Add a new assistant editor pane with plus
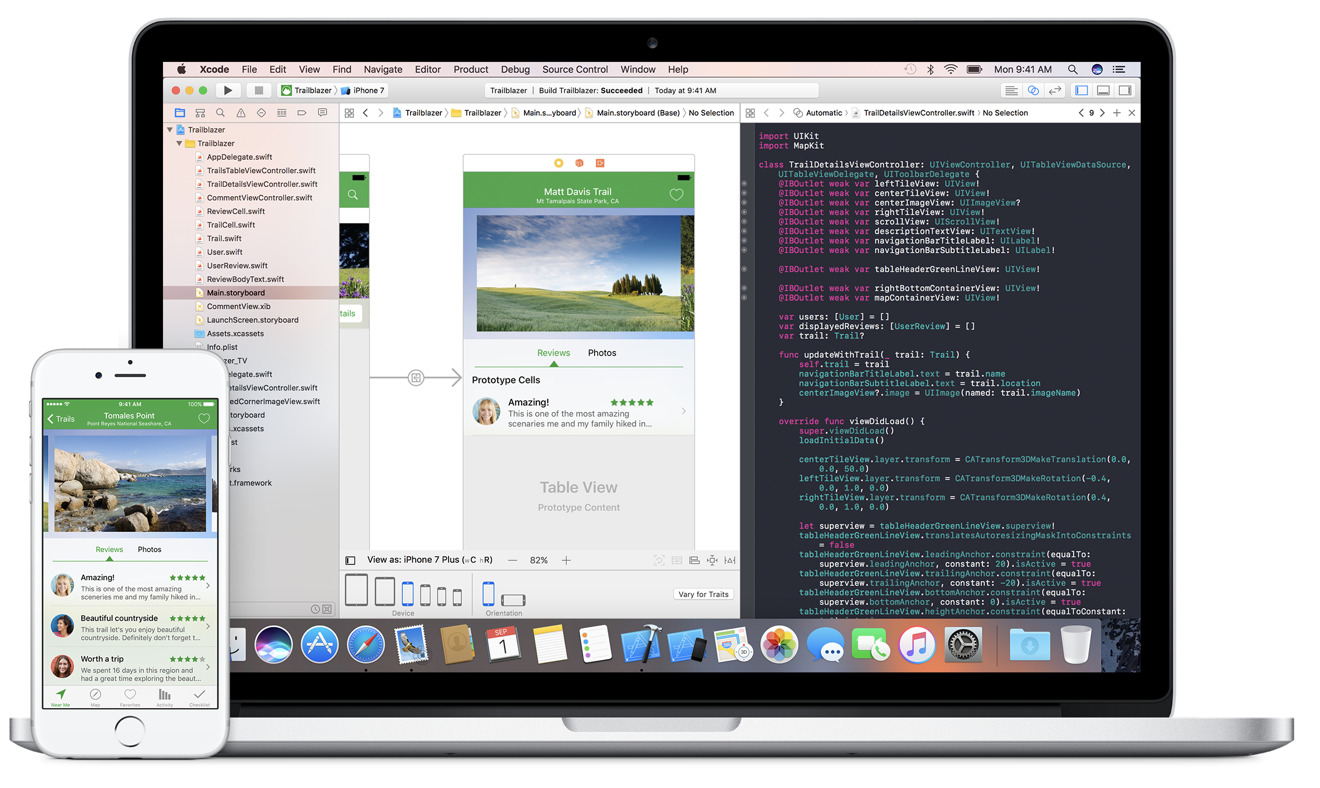Image resolution: width=1320 pixels, height=788 pixels. tap(1117, 113)
